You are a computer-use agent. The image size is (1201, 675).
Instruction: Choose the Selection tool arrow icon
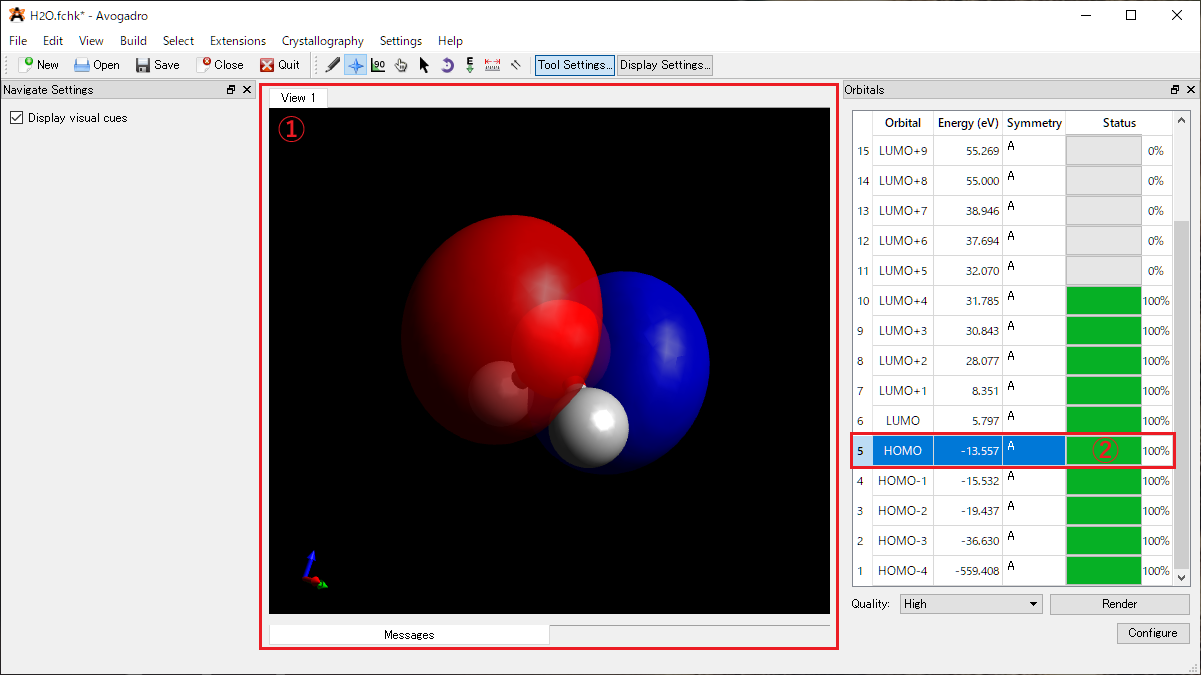click(x=424, y=64)
